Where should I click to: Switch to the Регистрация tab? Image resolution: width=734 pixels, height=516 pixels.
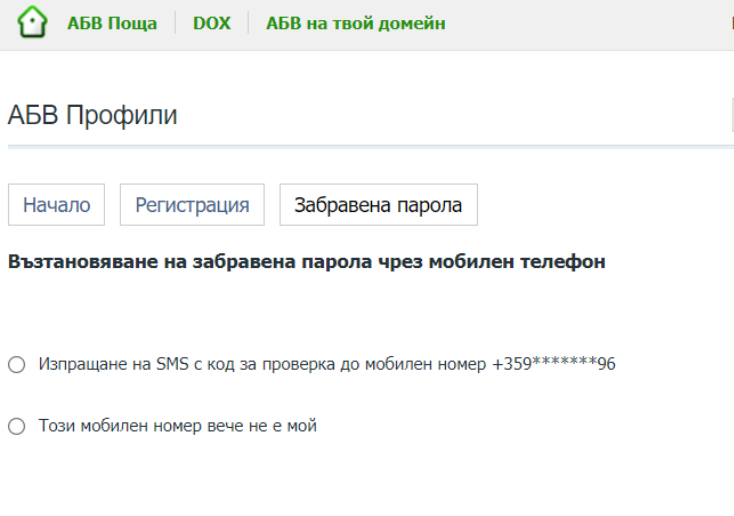point(192,205)
